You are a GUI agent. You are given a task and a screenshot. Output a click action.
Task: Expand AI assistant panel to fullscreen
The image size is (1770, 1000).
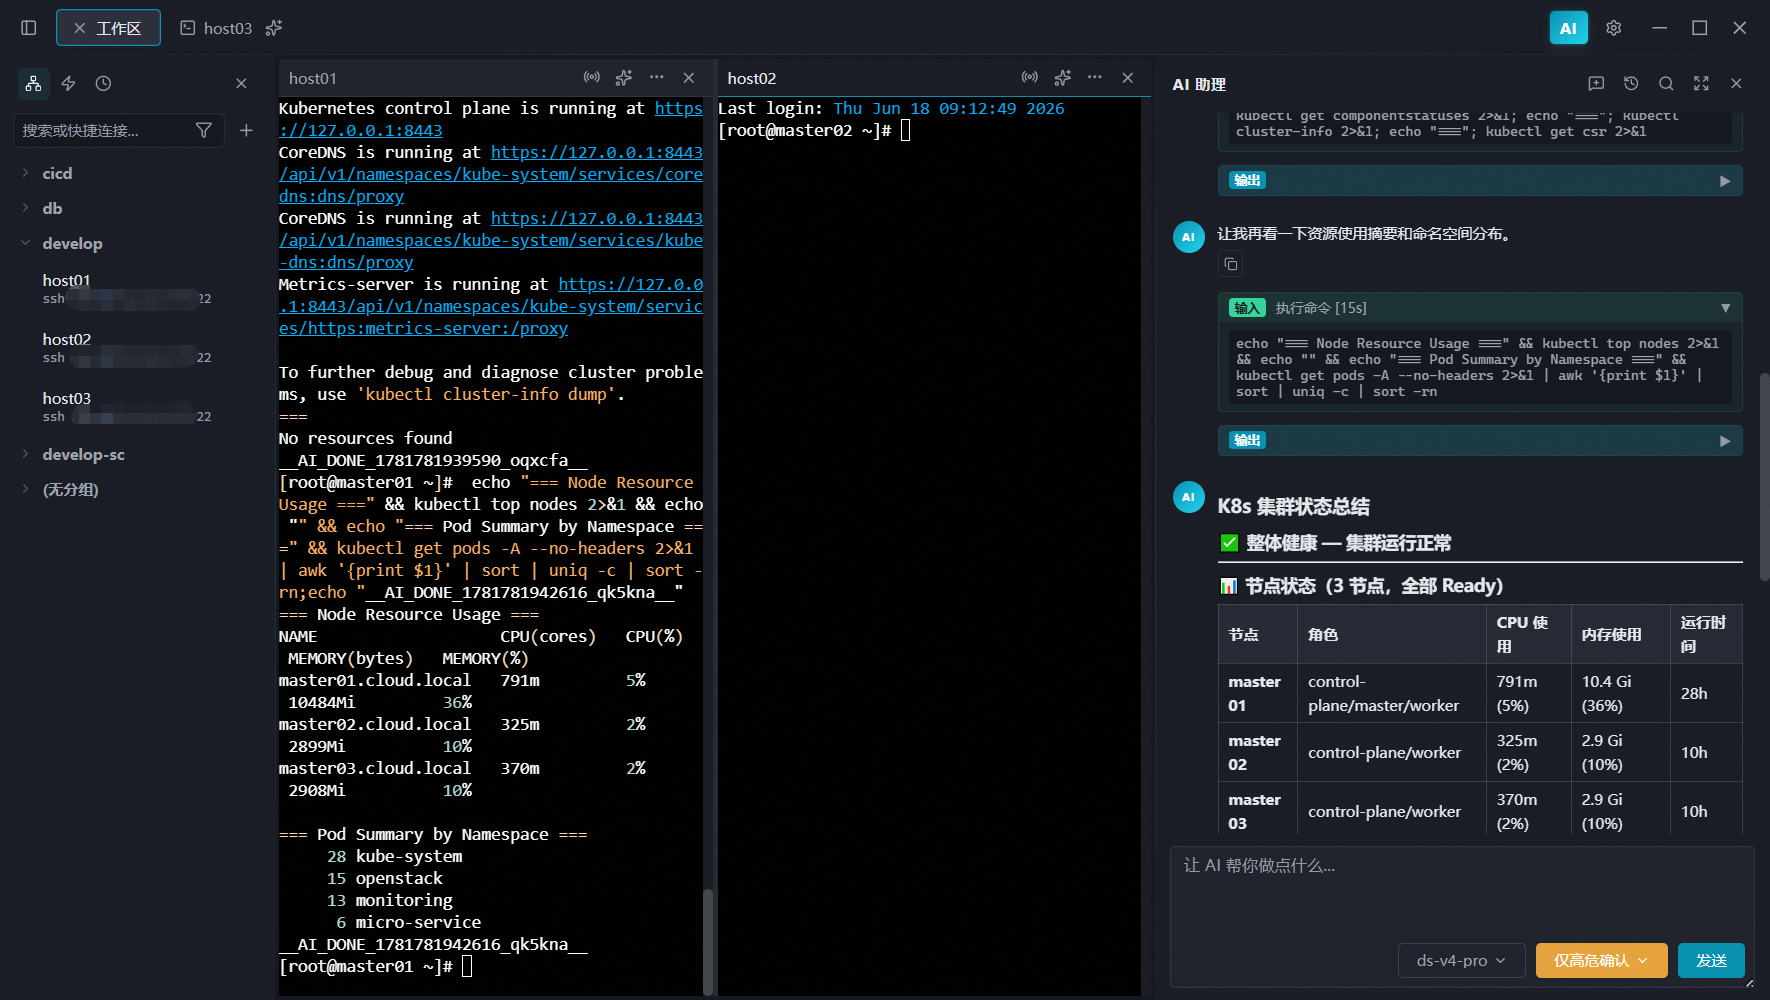coord(1701,84)
